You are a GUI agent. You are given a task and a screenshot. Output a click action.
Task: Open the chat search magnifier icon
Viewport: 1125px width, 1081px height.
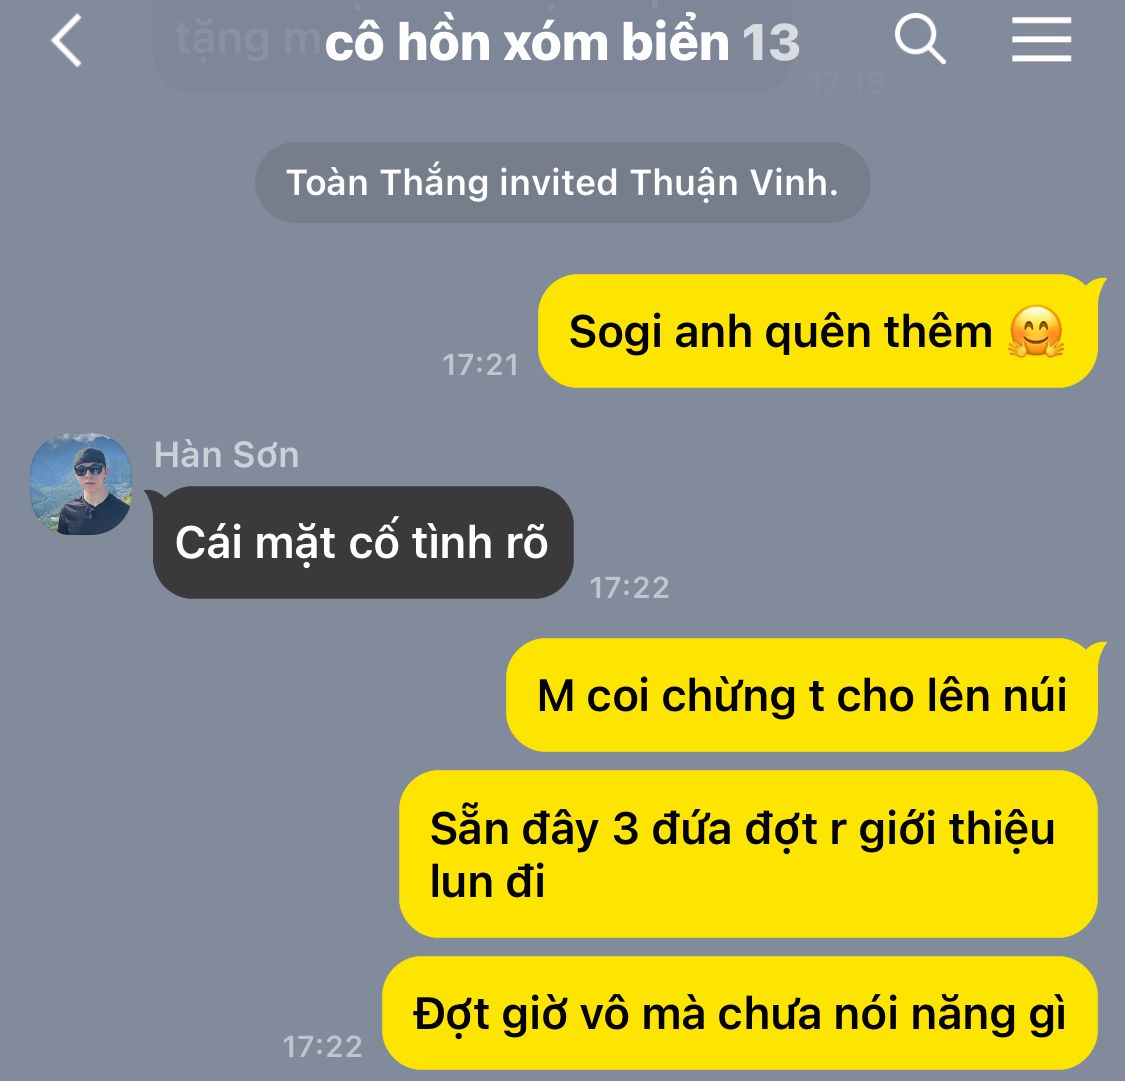(x=920, y=39)
